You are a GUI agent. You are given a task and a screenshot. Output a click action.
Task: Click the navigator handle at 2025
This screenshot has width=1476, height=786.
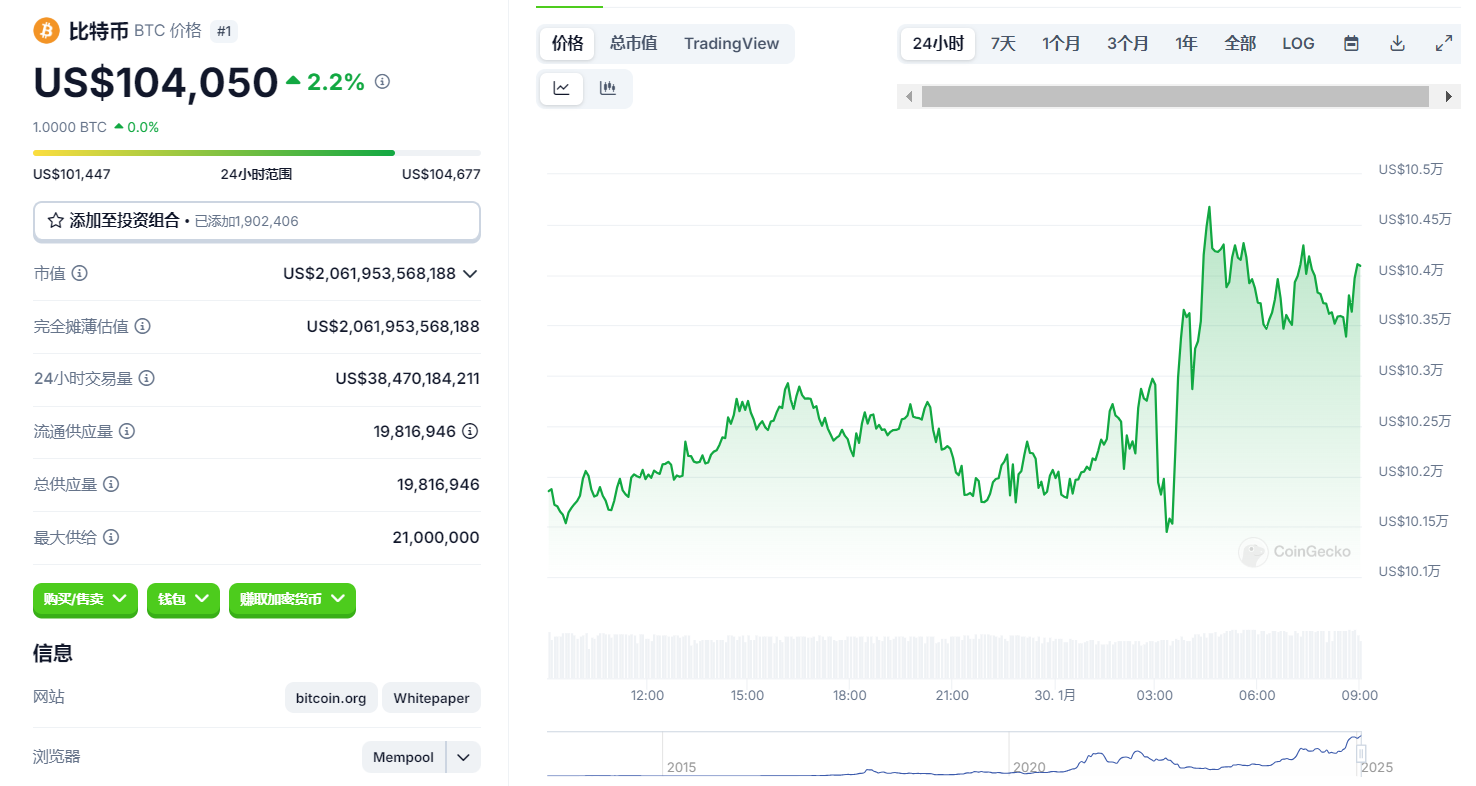(x=1361, y=753)
